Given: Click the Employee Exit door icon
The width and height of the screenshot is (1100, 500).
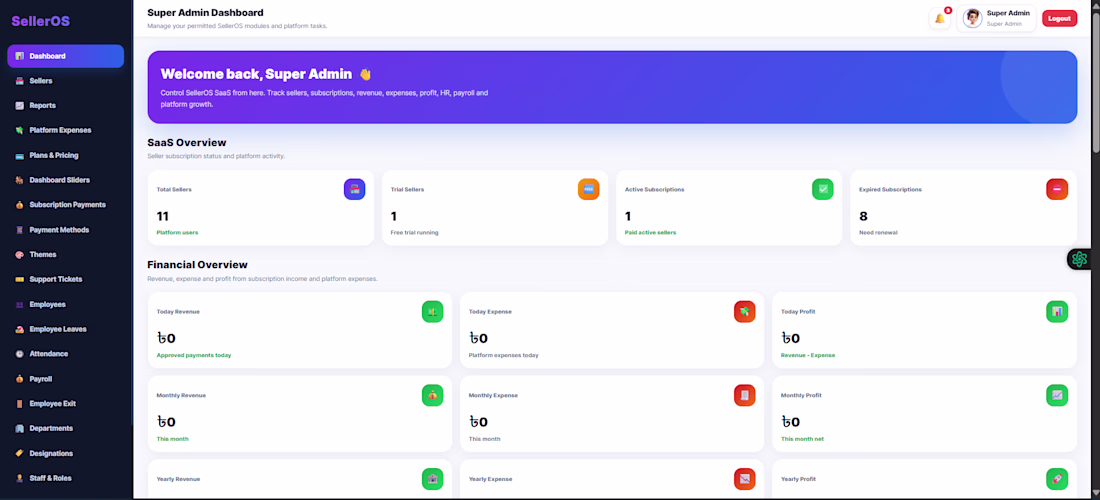Looking at the screenshot, I should [20, 403].
